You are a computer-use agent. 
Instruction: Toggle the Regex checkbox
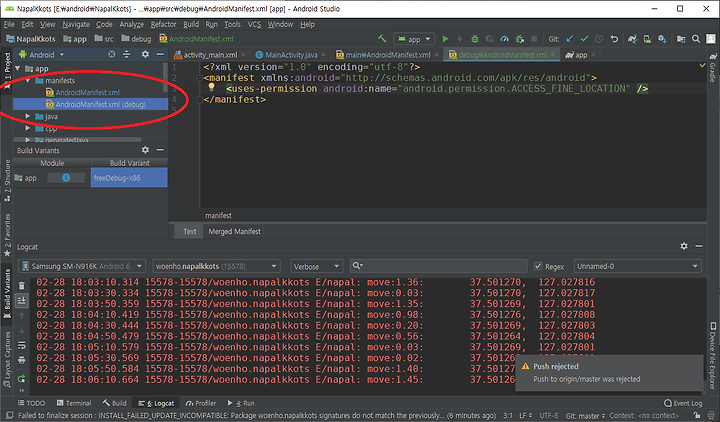(x=538, y=266)
